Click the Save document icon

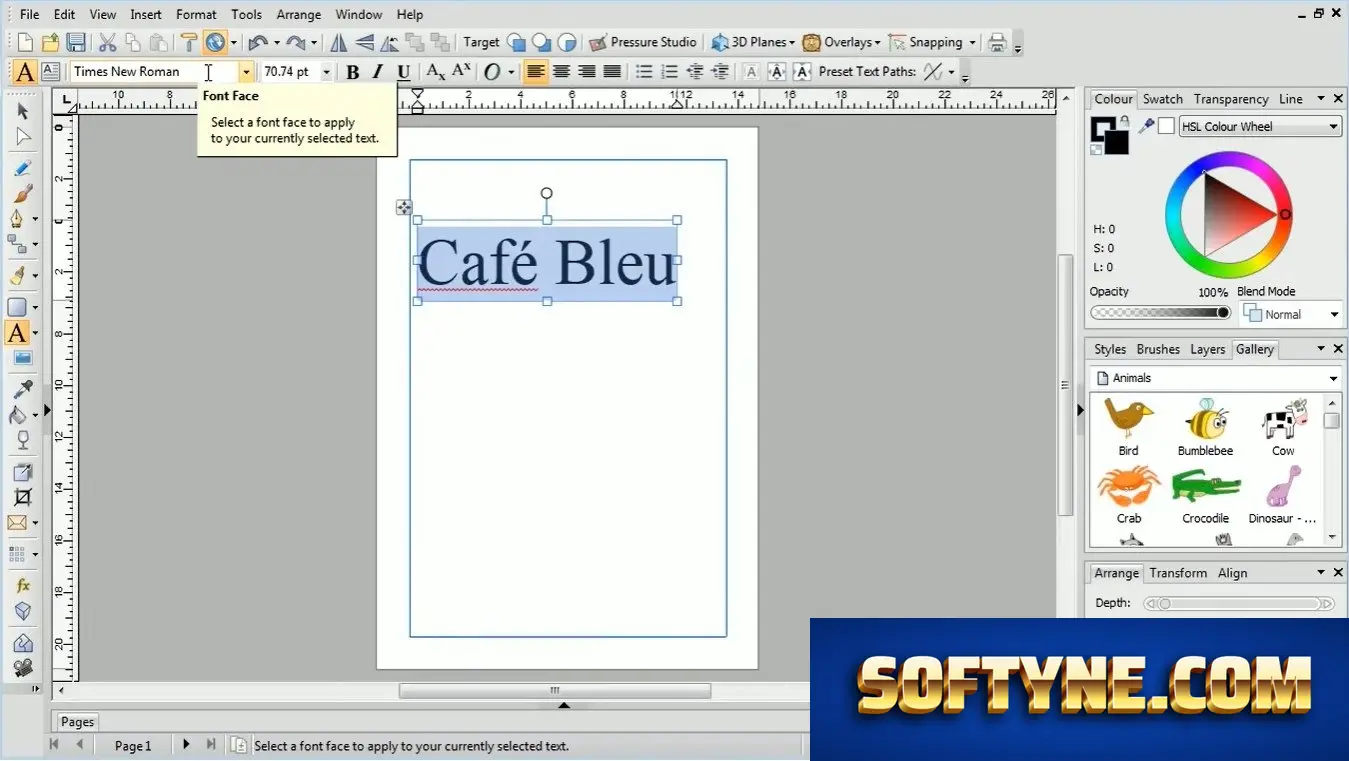pyautogui.click(x=76, y=42)
